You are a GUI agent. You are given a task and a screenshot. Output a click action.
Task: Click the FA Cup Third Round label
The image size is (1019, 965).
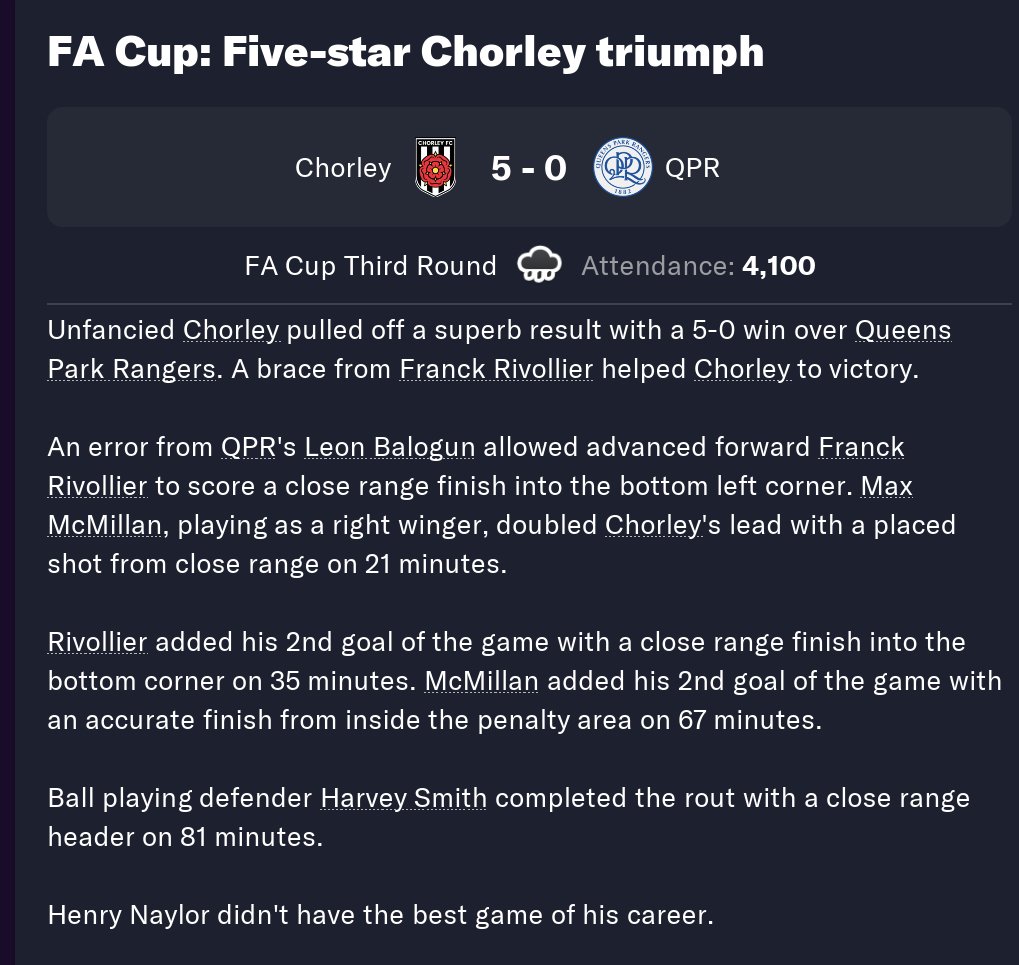(370, 266)
